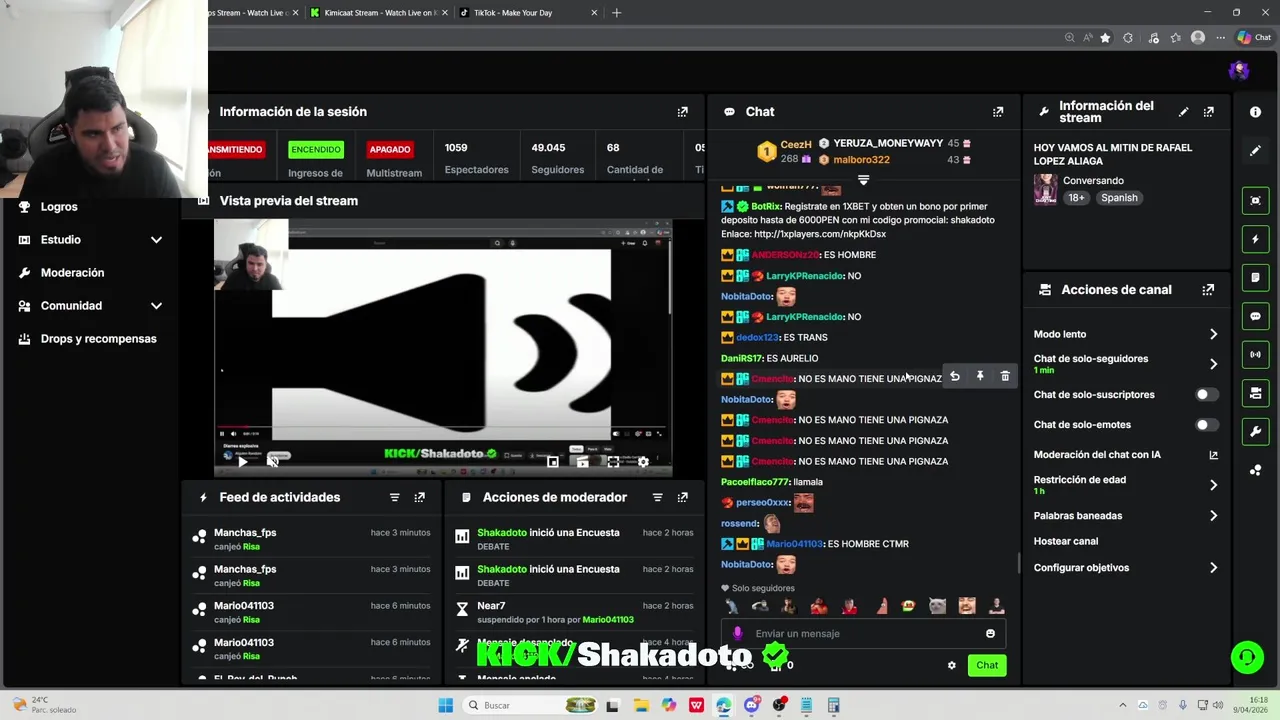Viewport: 1280px width, 720px height.
Task: Click the Enviar un mensaje input field
Action: click(x=865, y=633)
